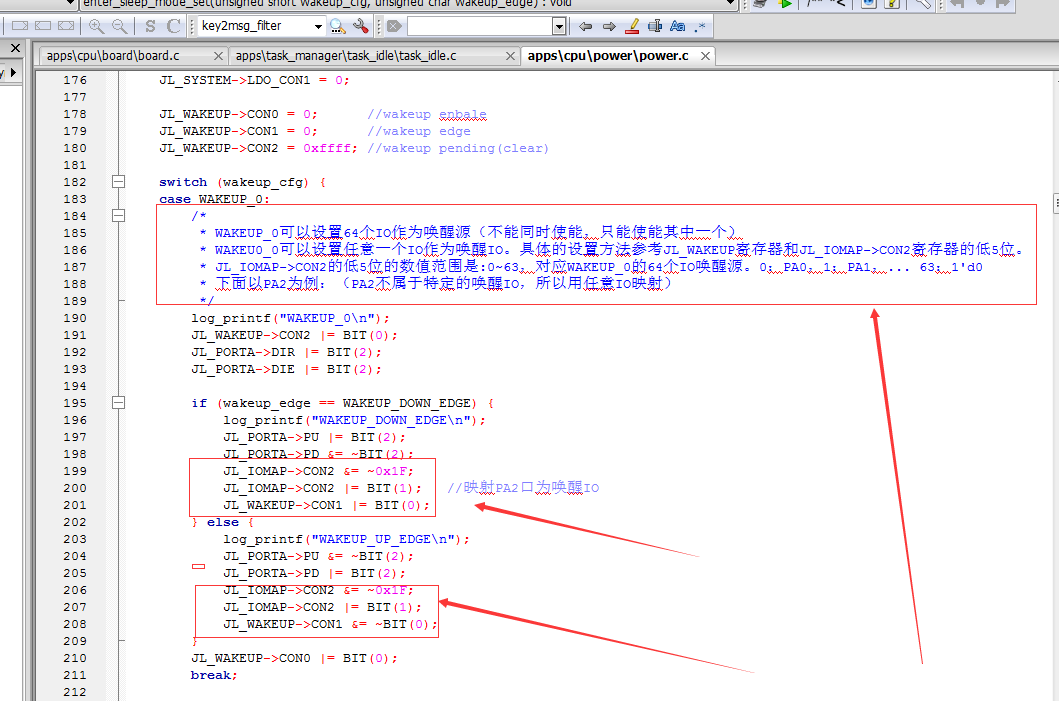Click the Zoom In magnifier icon

click(x=97, y=26)
